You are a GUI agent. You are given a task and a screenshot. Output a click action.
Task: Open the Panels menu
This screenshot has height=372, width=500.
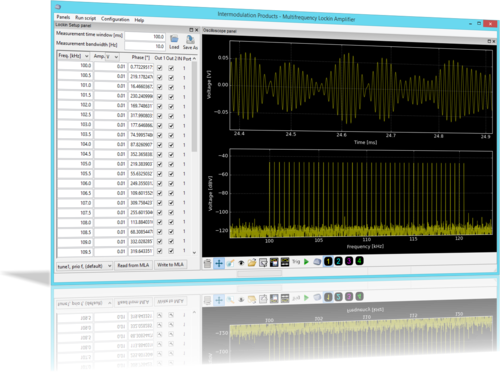(x=63, y=17)
